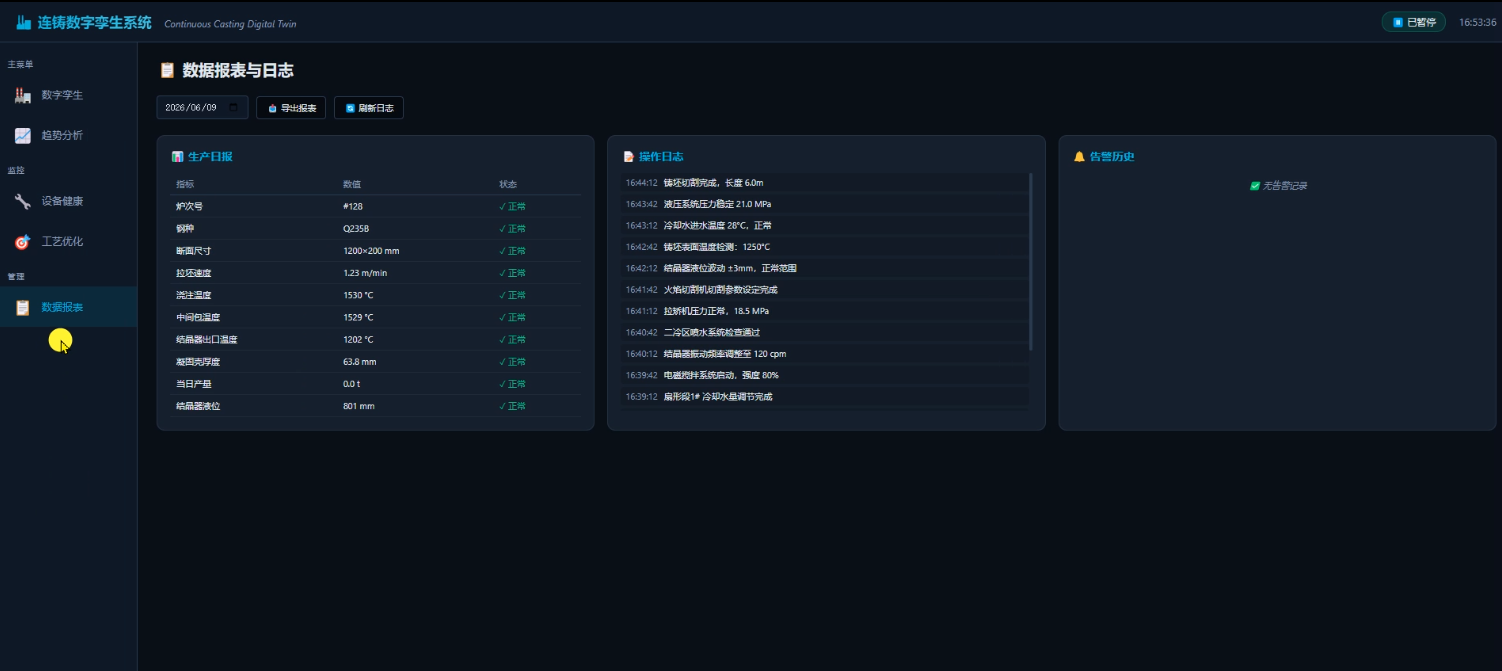Click the 已暂停 status button
1502x671 pixels.
point(1413,22)
